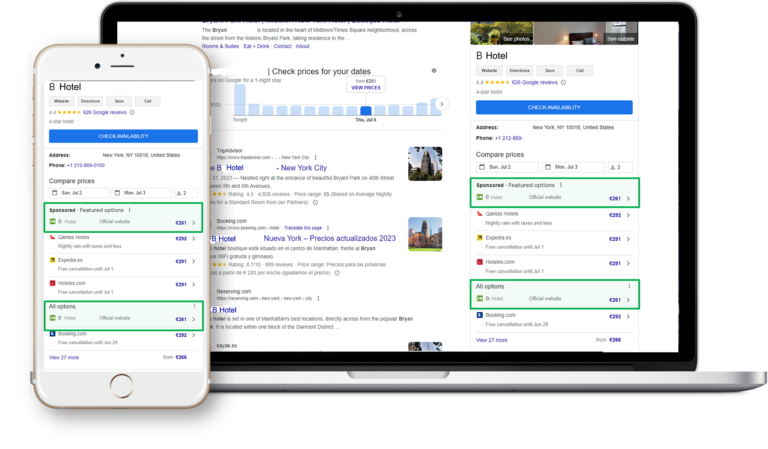This screenshot has height=449, width=768.
Task: Open check-out date Mon, Jul 3 on laptop
Action: [573, 167]
